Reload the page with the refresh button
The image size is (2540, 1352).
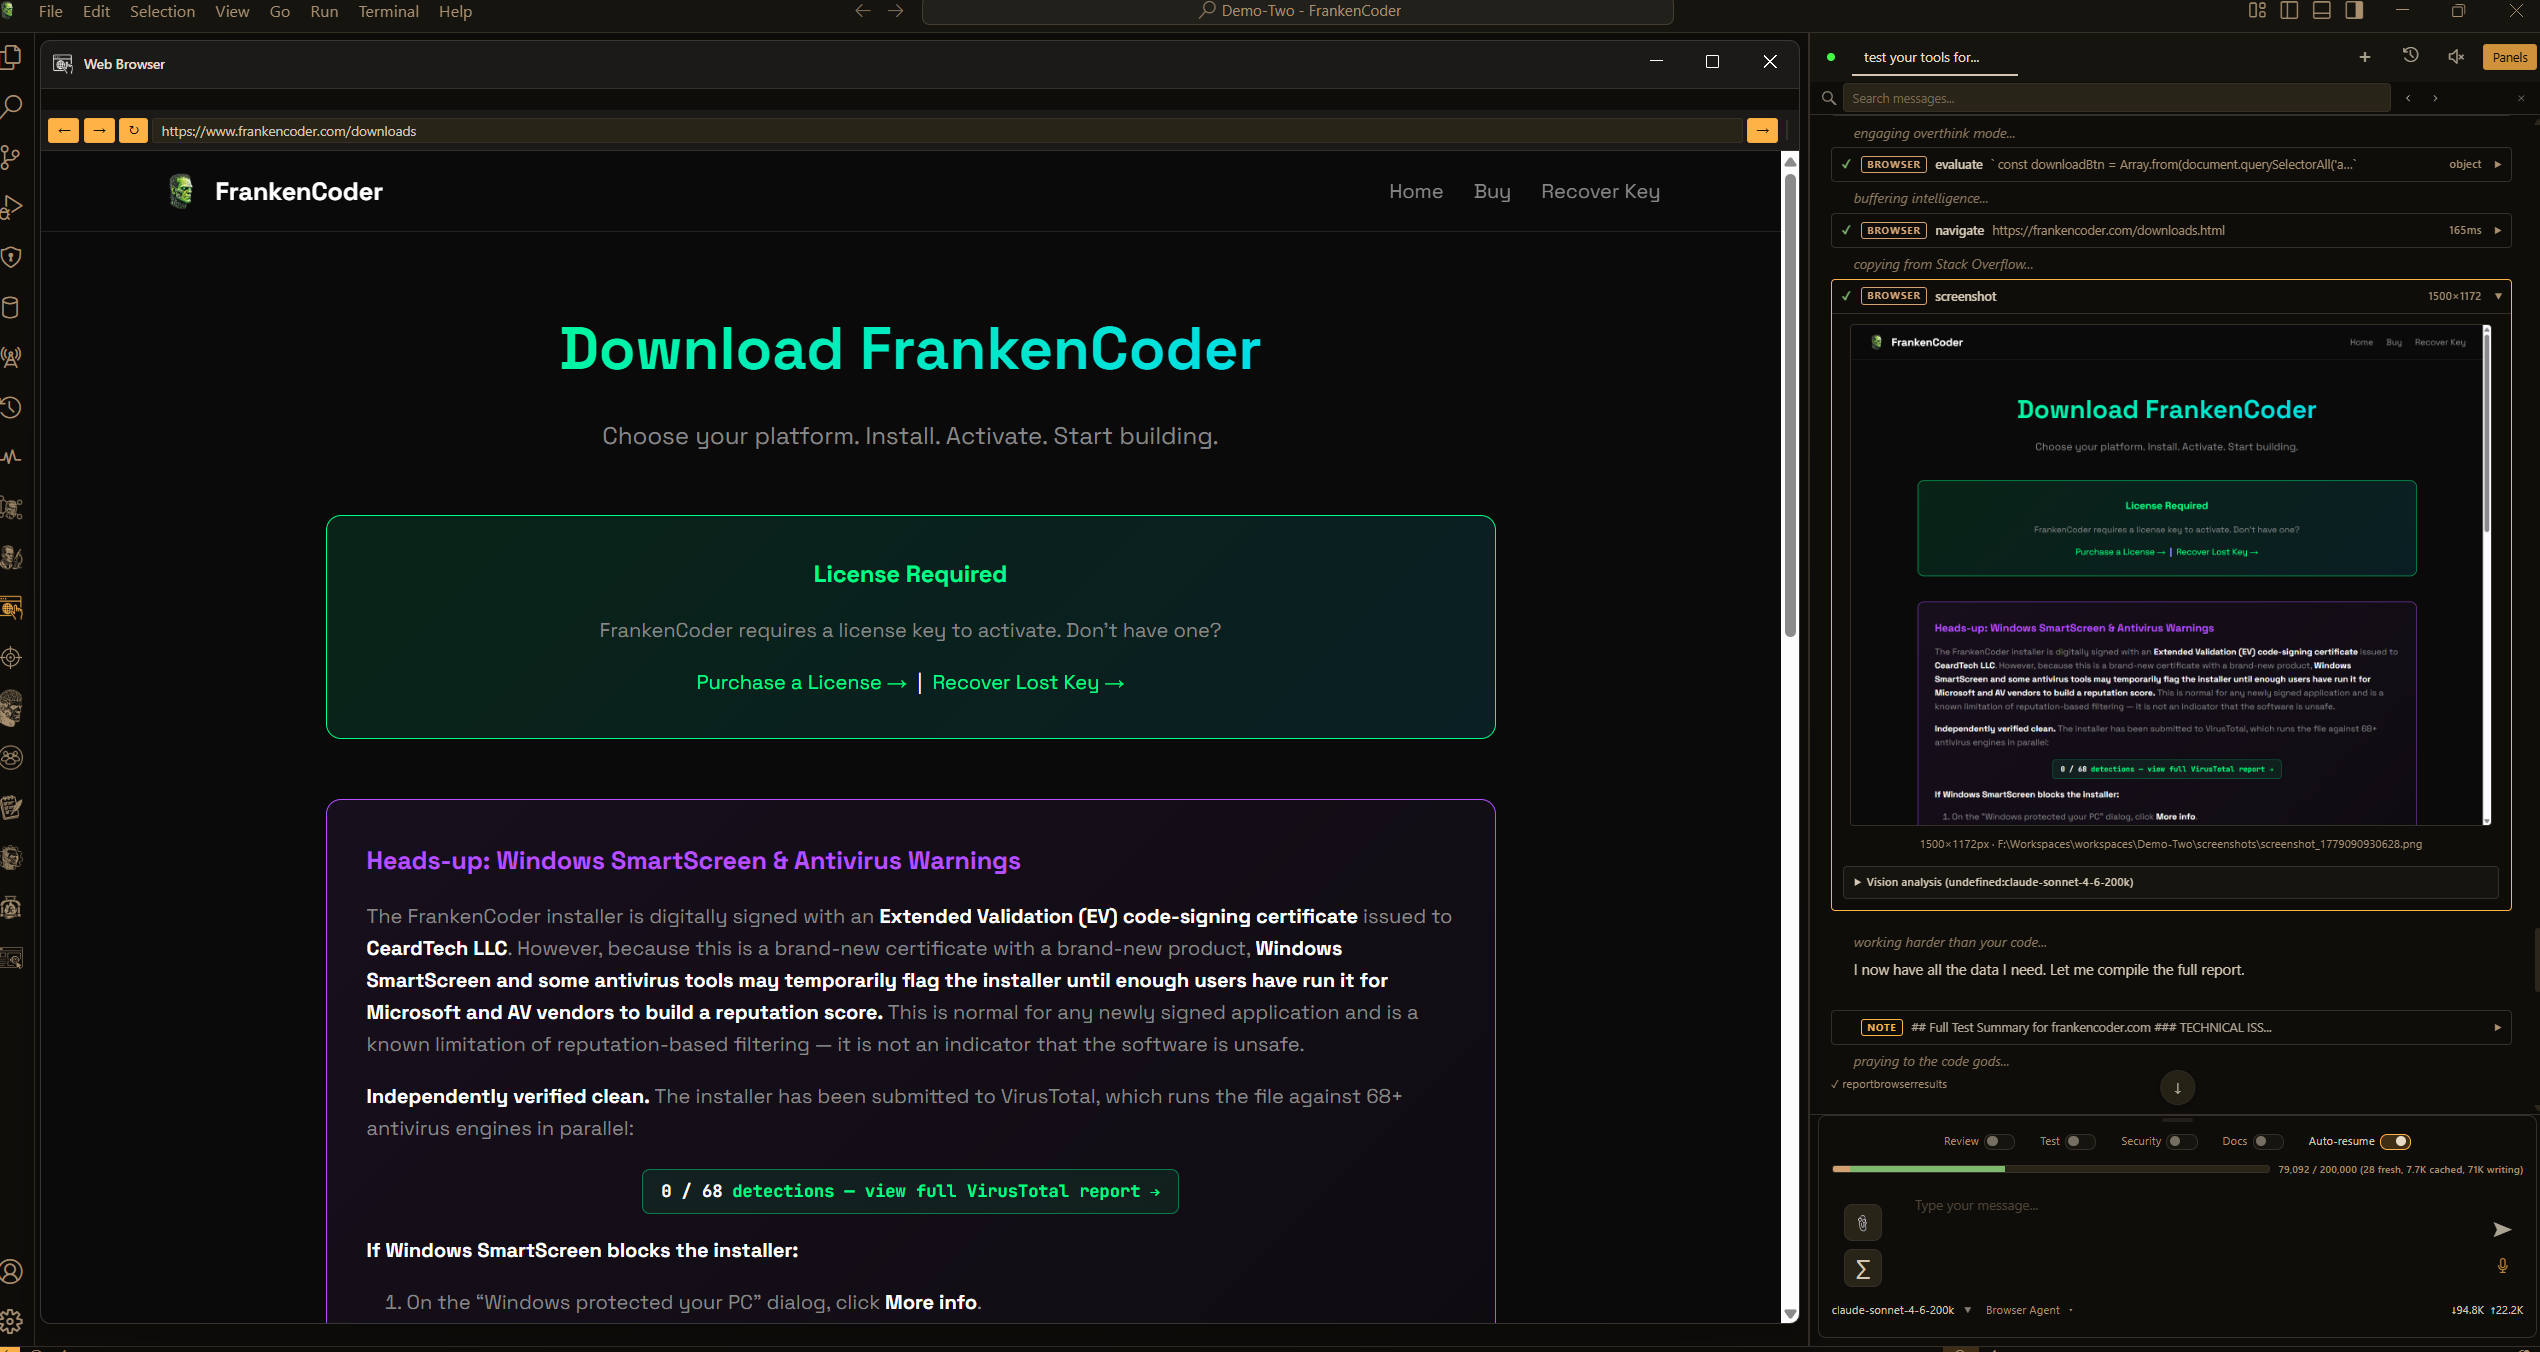[x=133, y=131]
